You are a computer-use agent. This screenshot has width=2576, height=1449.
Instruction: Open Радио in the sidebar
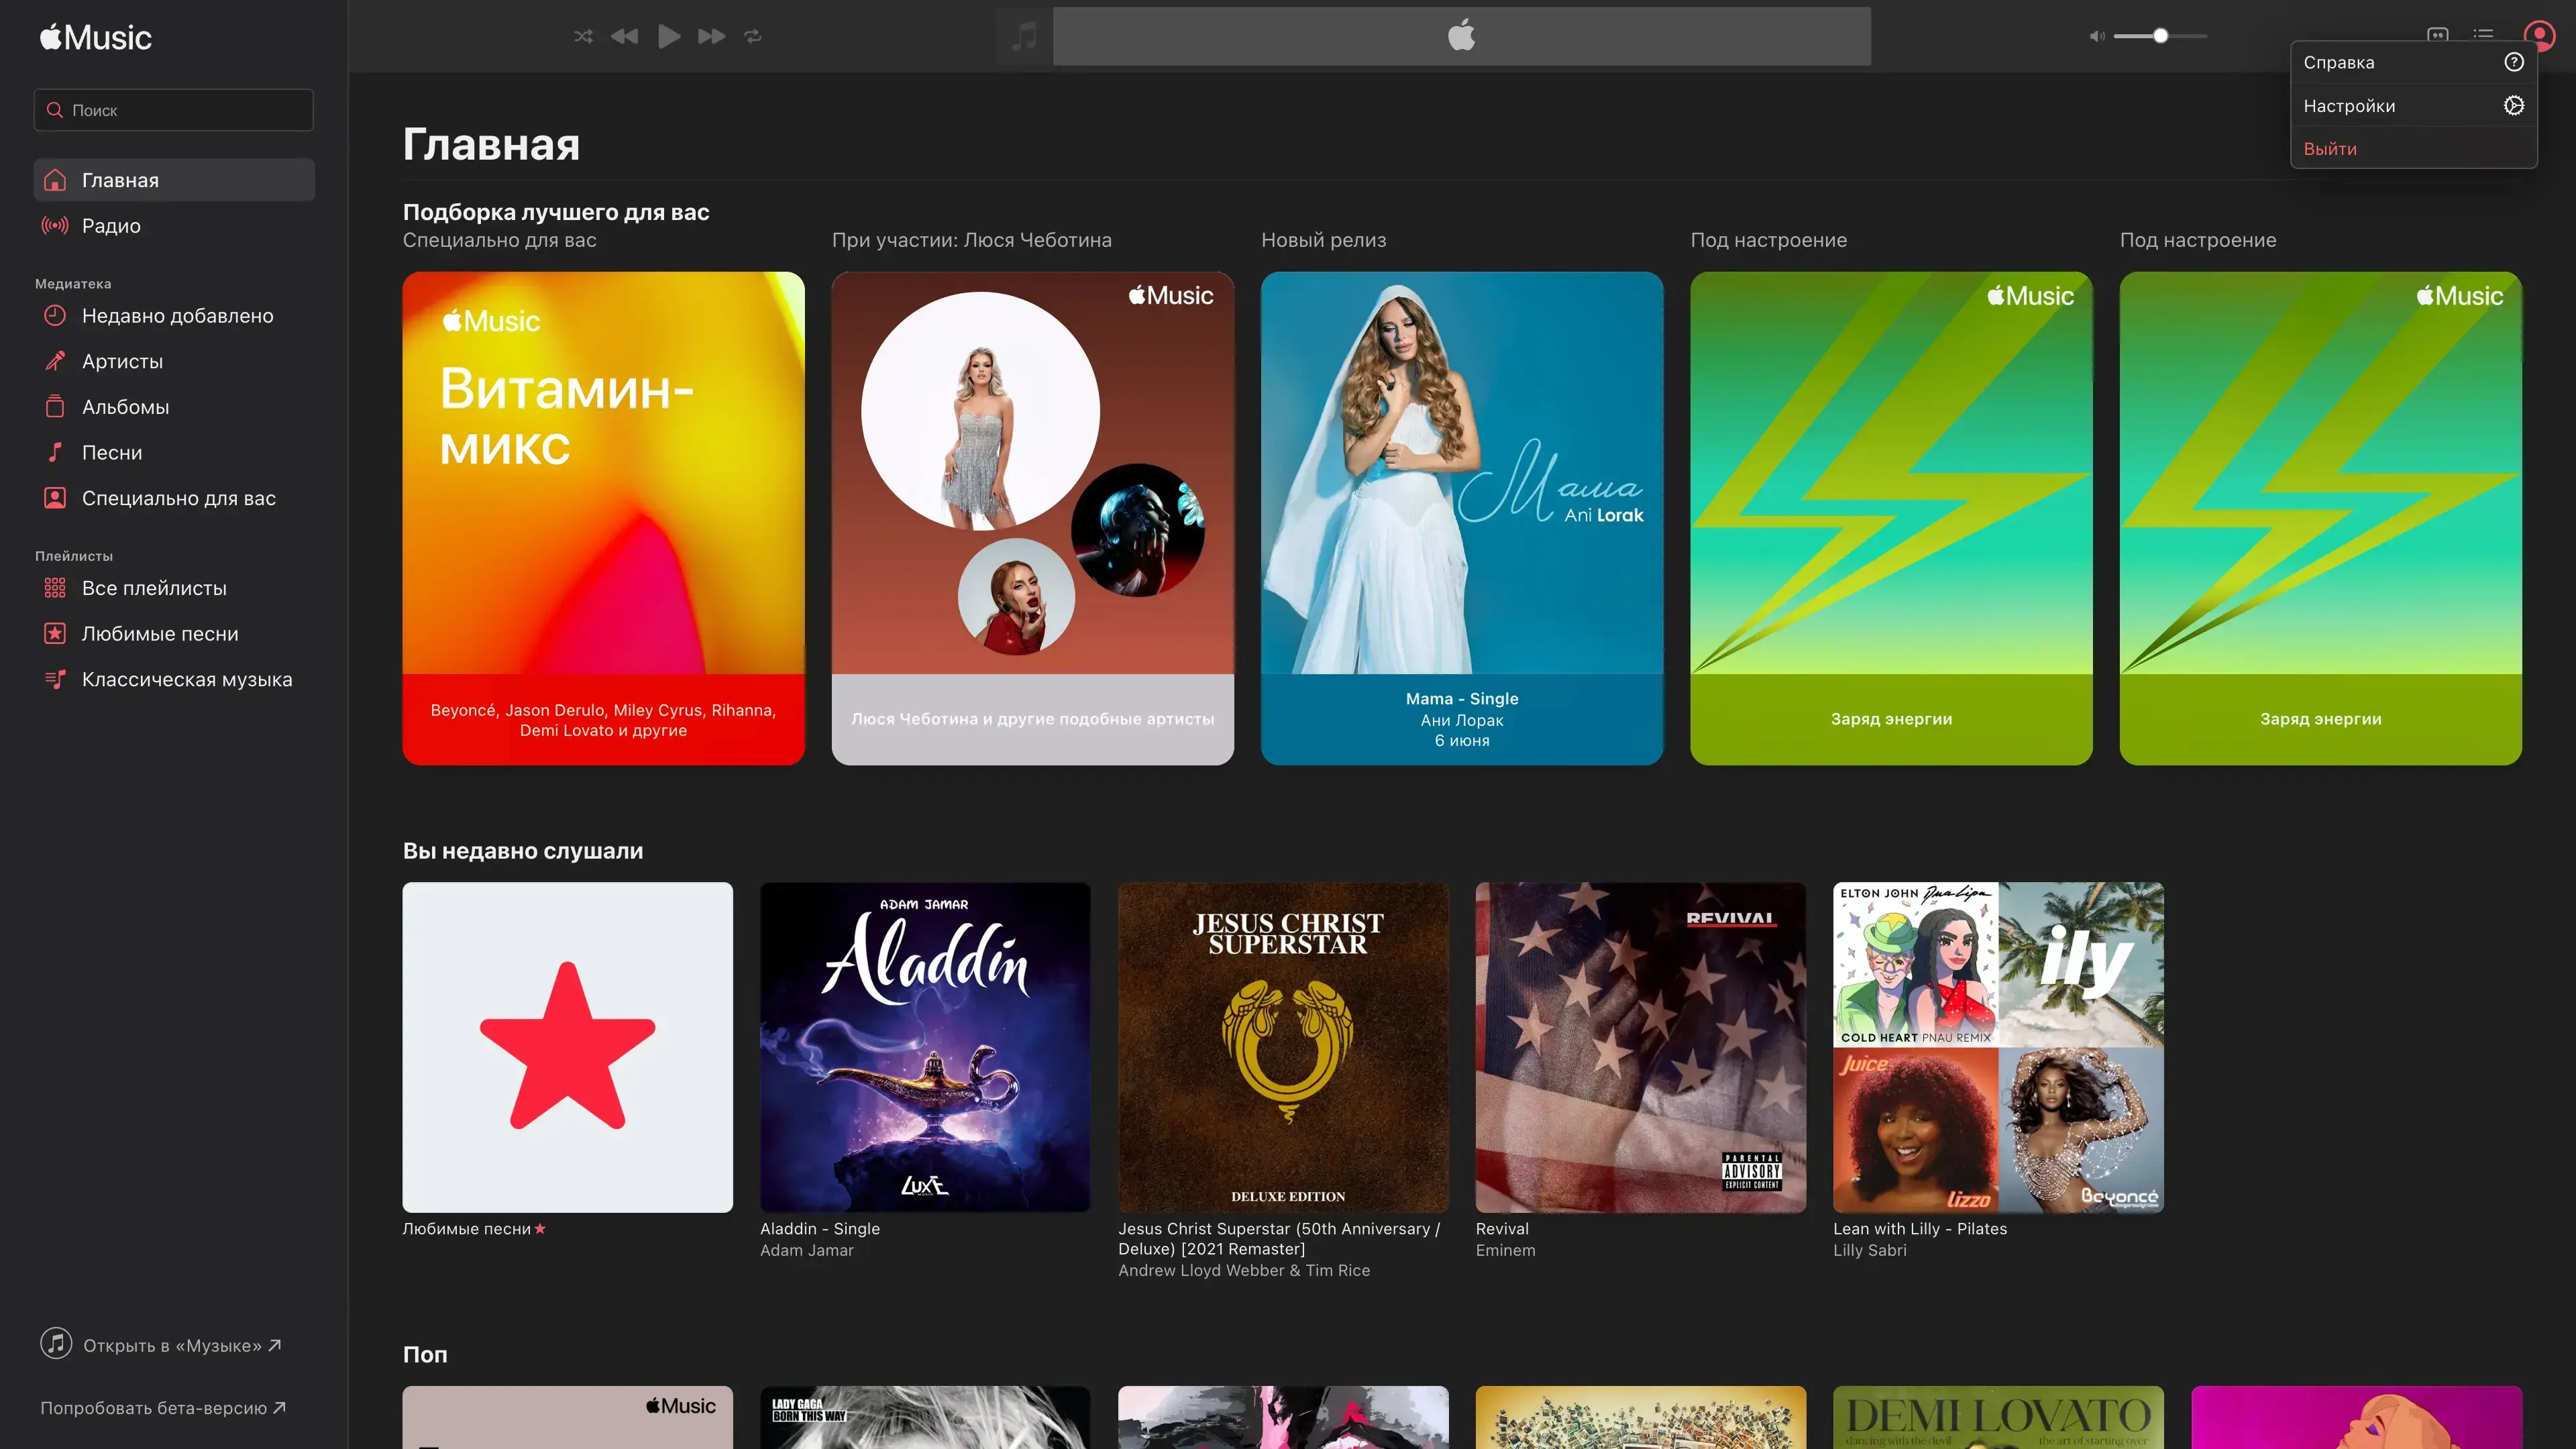(111, 226)
